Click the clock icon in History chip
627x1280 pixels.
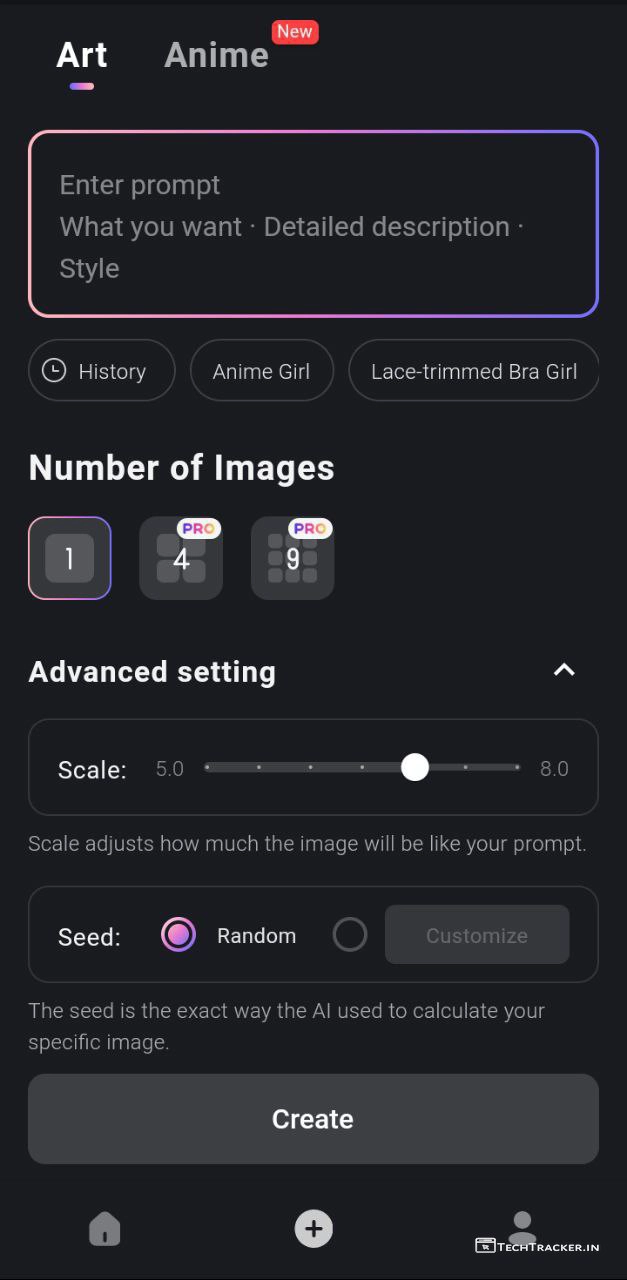(x=54, y=371)
